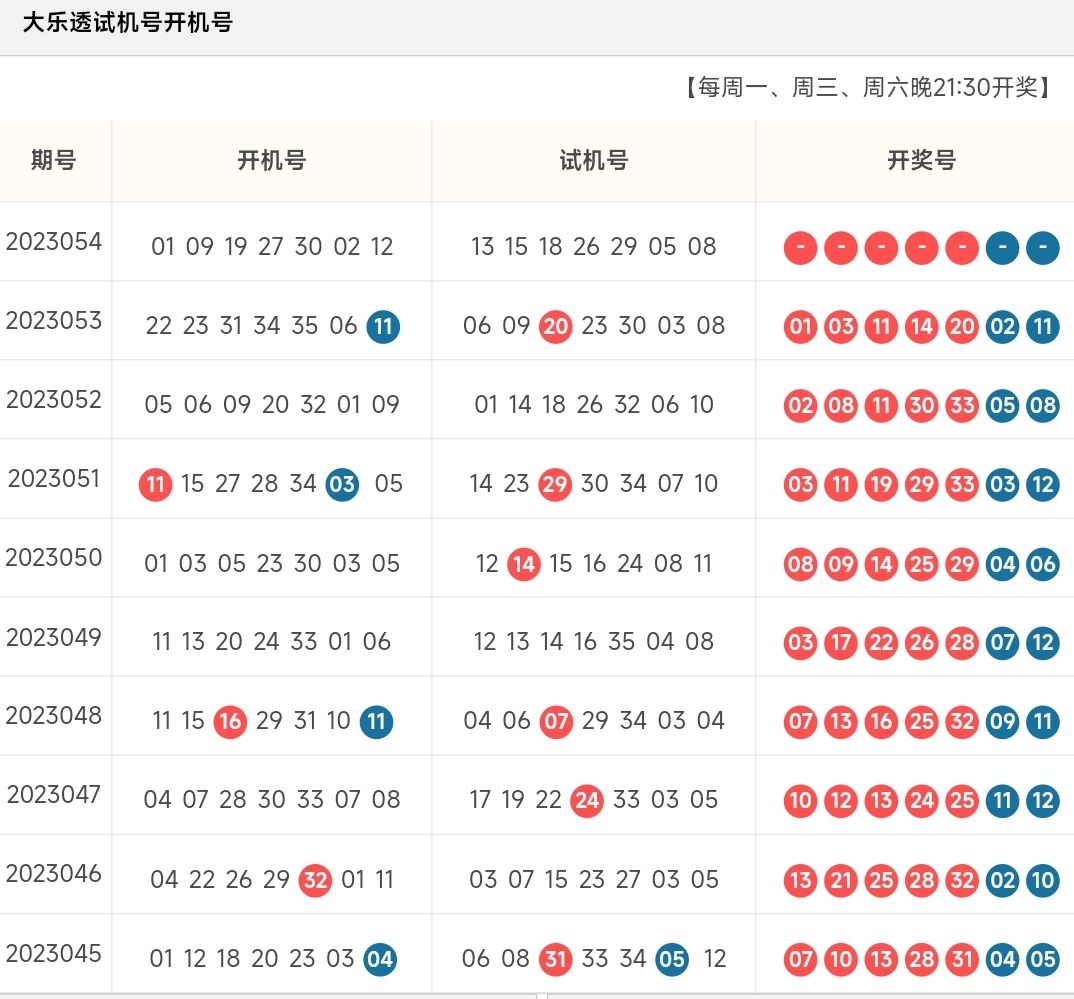Click 开机号 numbers 11 13 20 24 33 01 06

point(272,642)
